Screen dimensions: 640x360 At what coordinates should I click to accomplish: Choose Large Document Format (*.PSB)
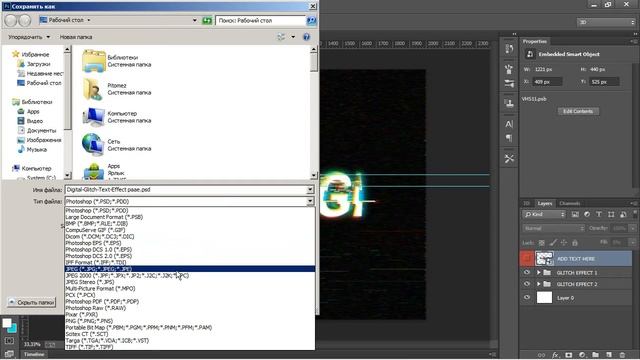tap(190, 217)
